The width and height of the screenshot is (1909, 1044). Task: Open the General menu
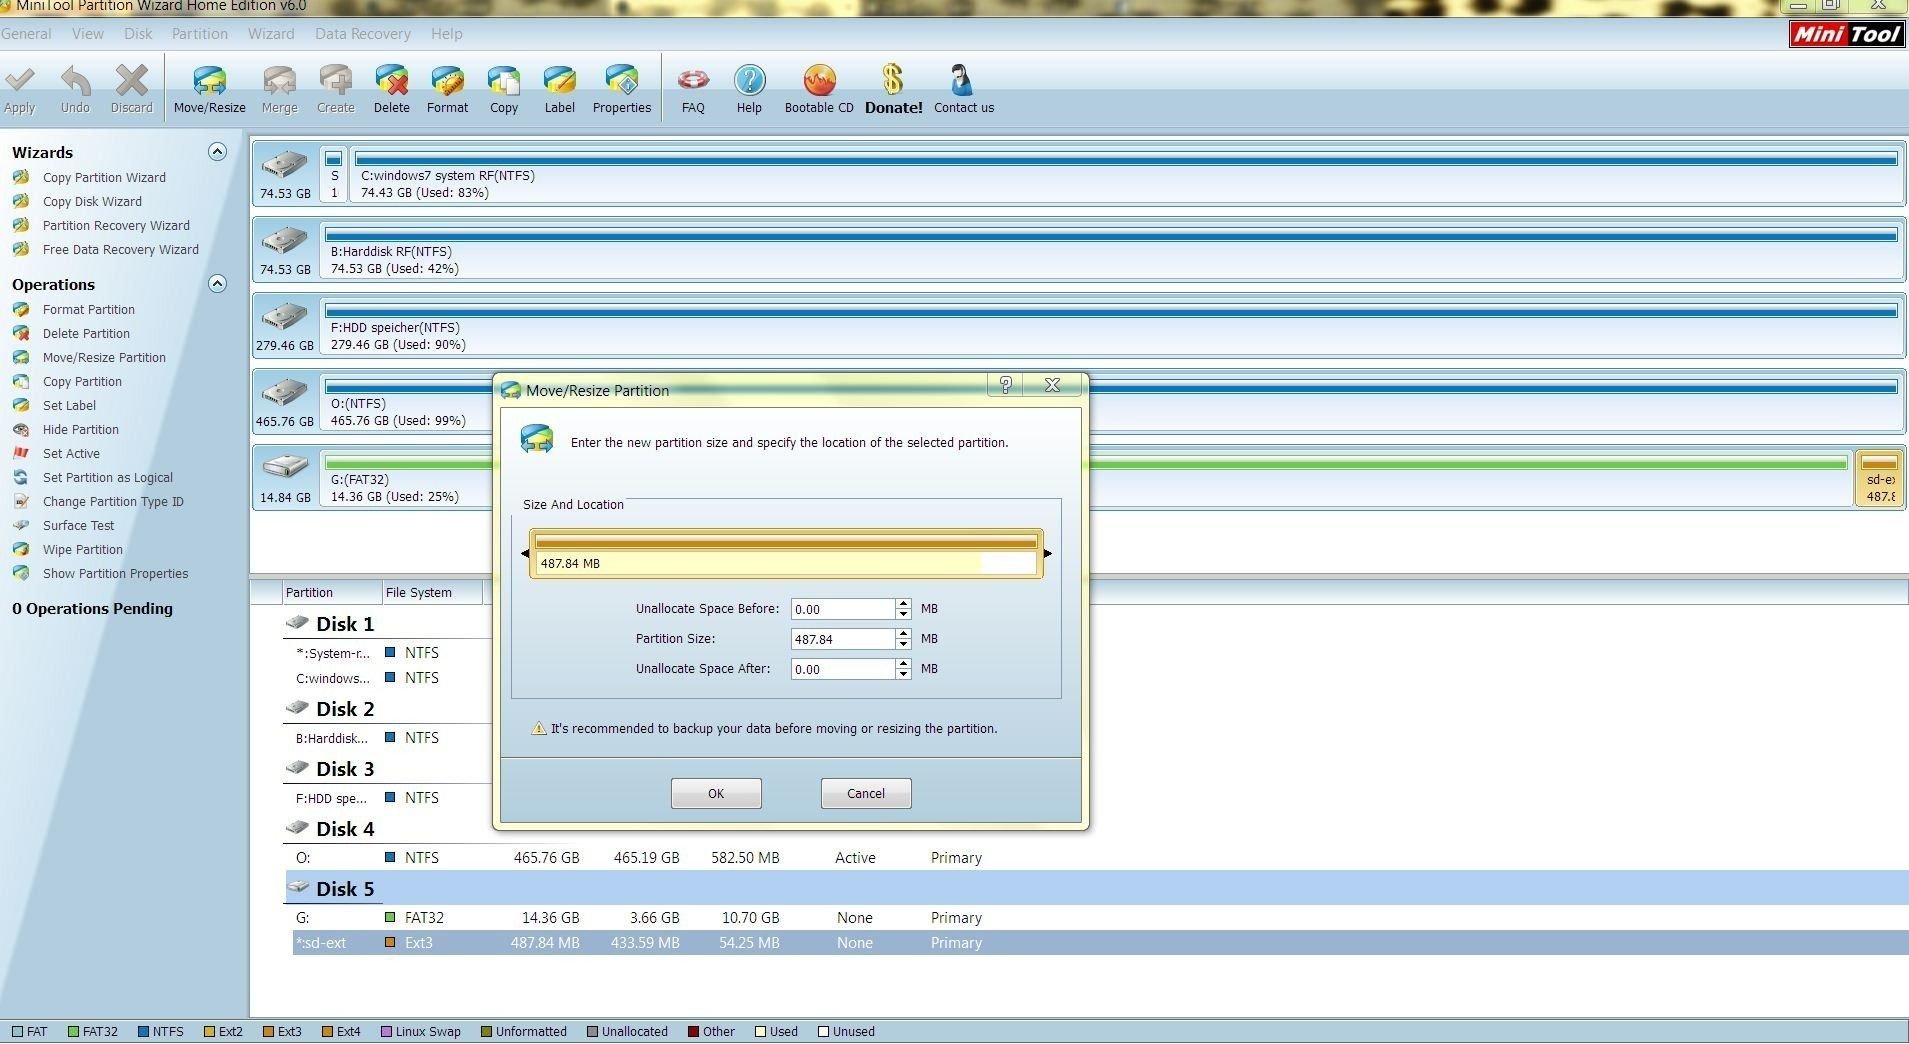tap(26, 34)
